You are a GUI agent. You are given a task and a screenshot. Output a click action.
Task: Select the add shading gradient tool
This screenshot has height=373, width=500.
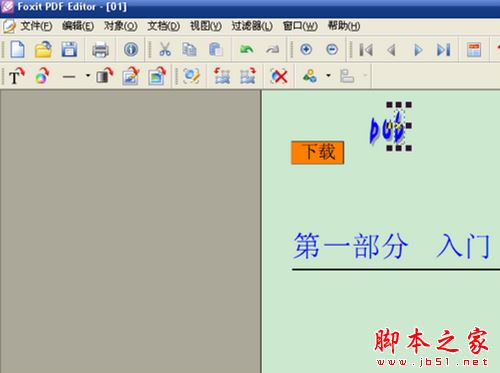click(x=104, y=76)
